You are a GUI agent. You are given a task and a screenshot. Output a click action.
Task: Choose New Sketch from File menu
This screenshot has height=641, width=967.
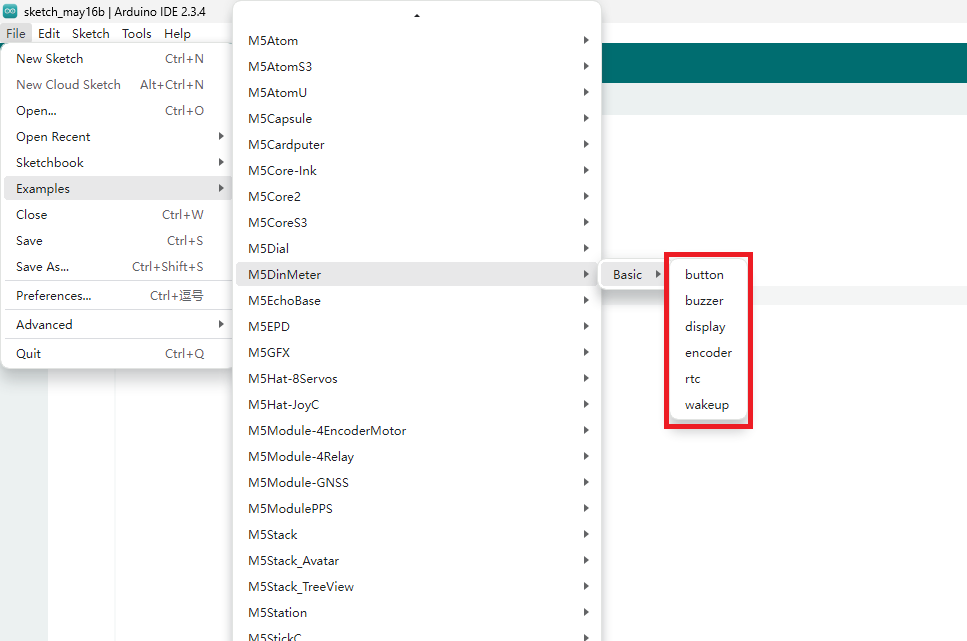[117, 59]
